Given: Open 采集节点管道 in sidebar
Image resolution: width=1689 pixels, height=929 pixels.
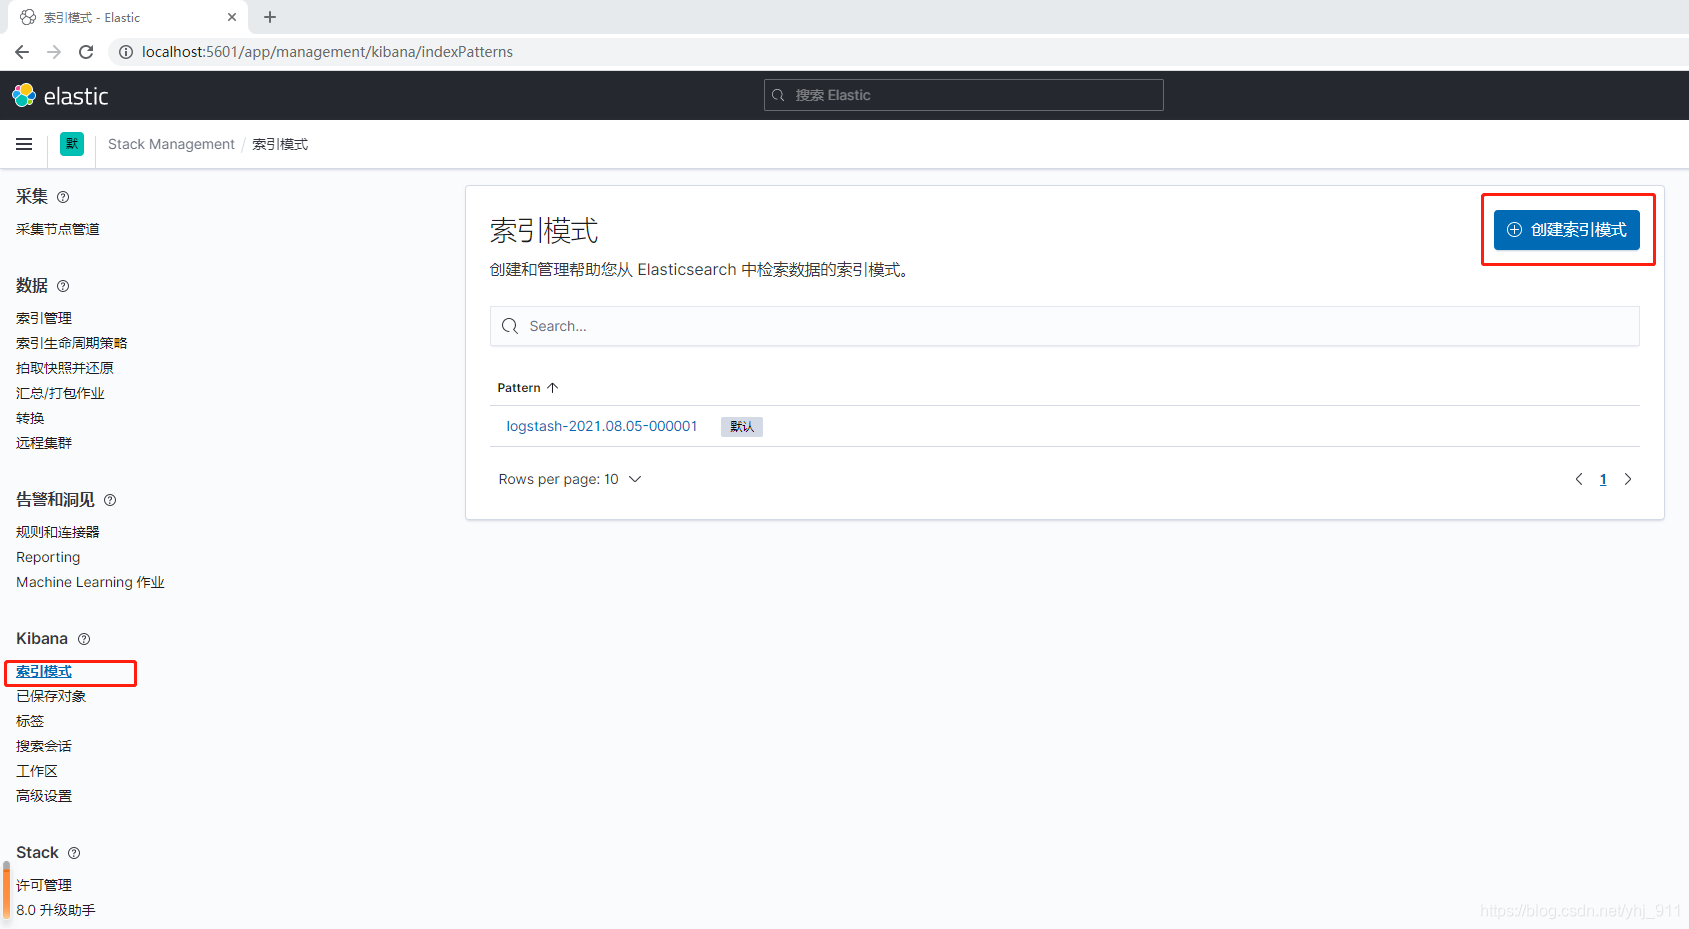Looking at the screenshot, I should pos(58,229).
